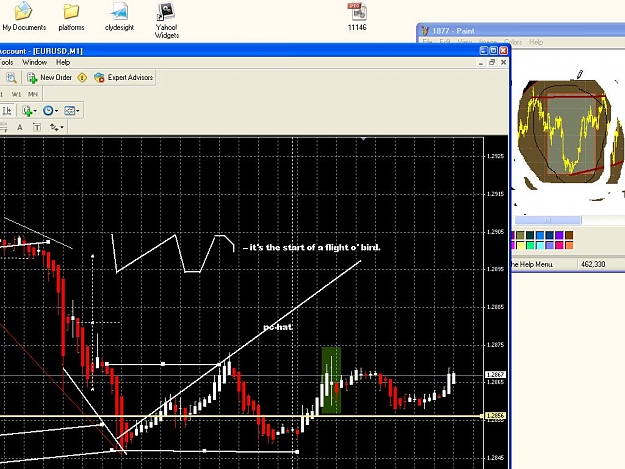
Task: Toggle the Expert Advisors button
Action: (x=124, y=77)
